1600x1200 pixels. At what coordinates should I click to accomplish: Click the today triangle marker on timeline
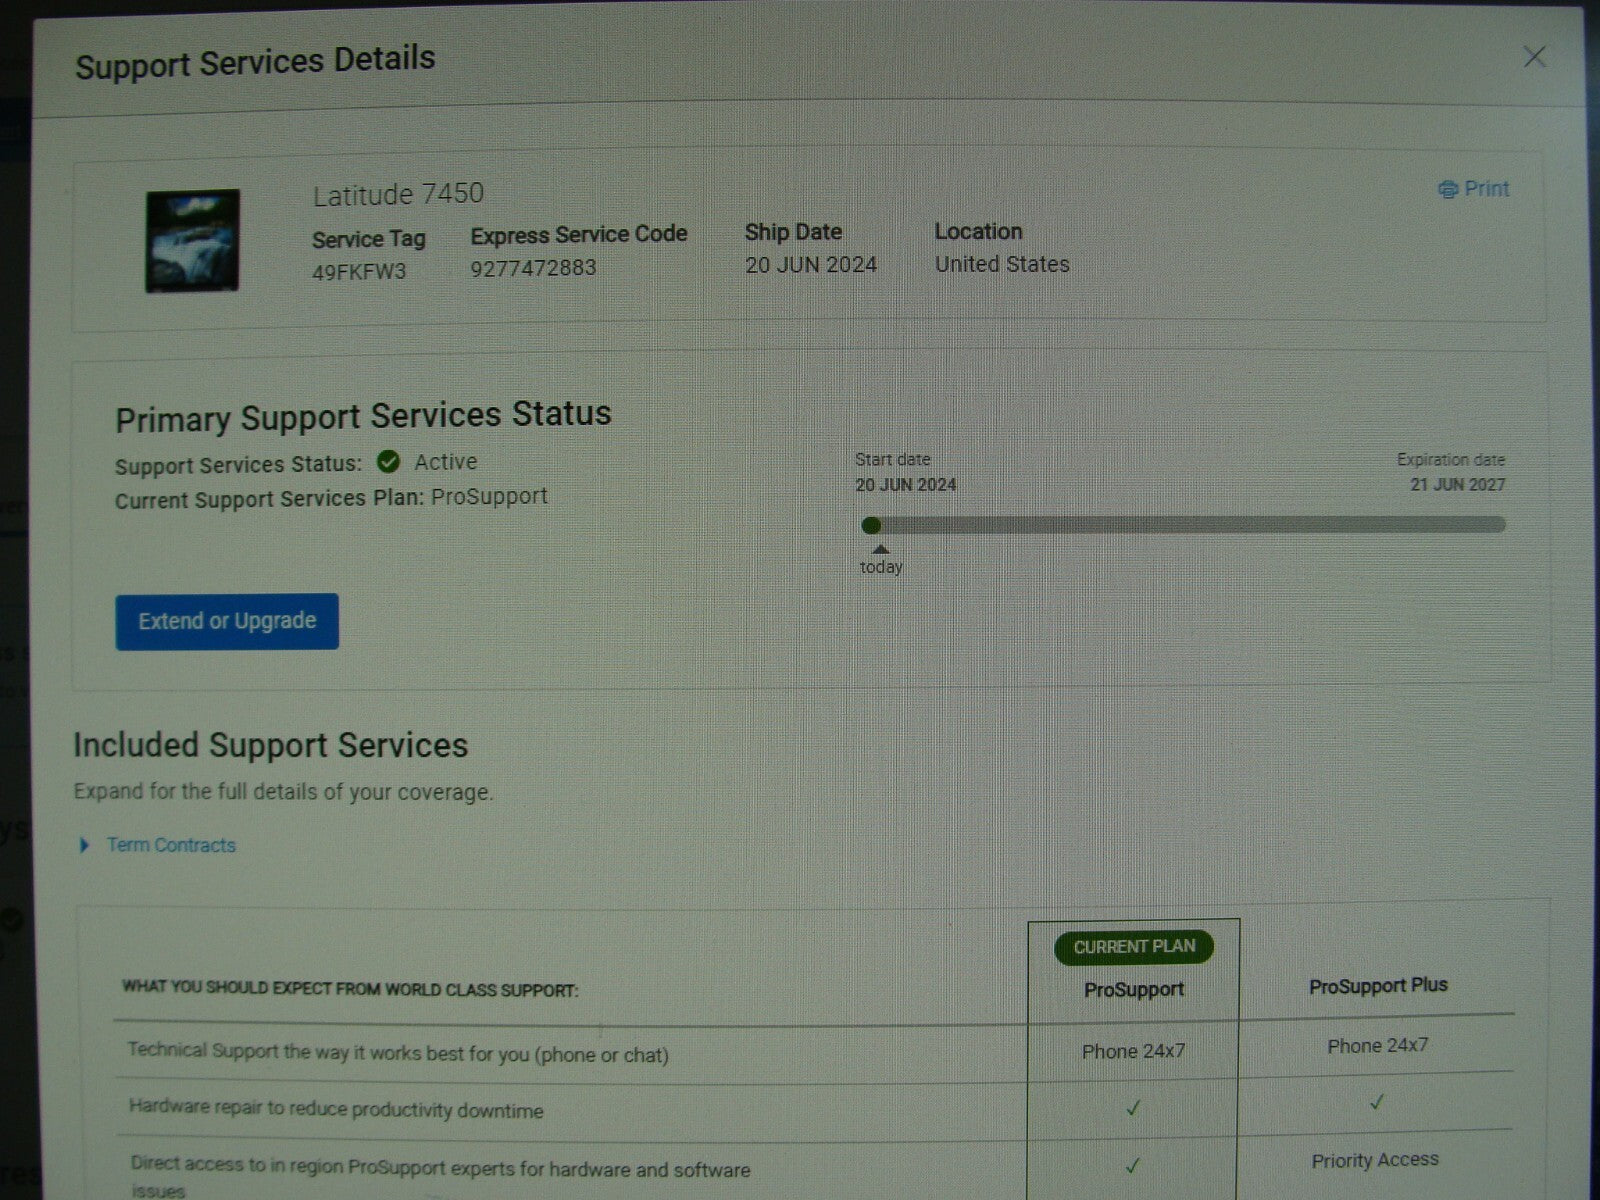880,549
